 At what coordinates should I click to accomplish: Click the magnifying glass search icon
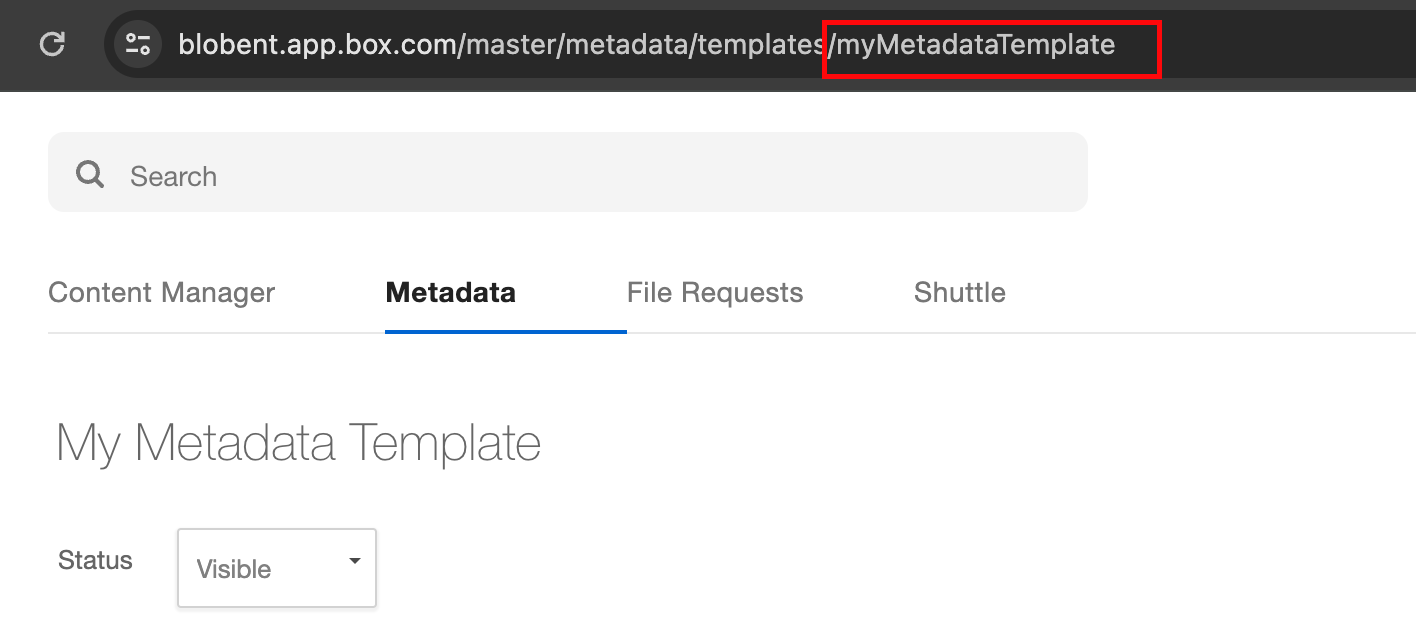click(90, 174)
